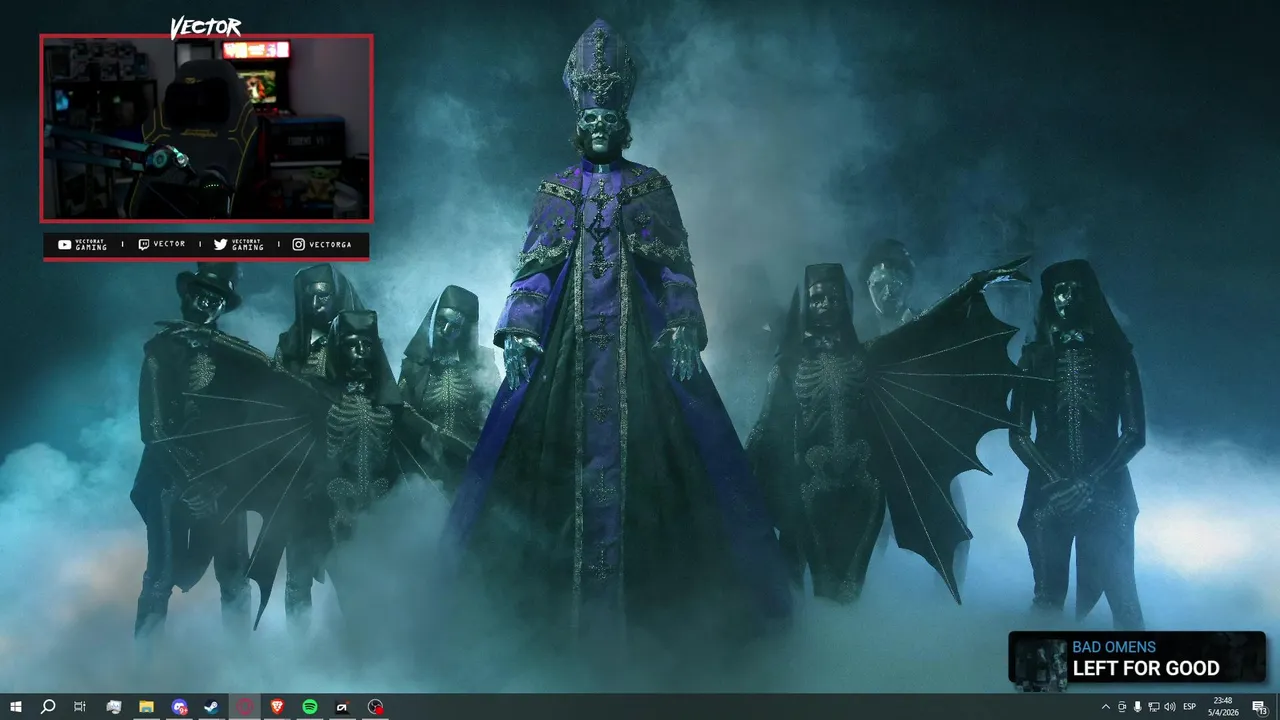Show hidden tray icons chevron
1280x720 pixels.
coord(1105,707)
